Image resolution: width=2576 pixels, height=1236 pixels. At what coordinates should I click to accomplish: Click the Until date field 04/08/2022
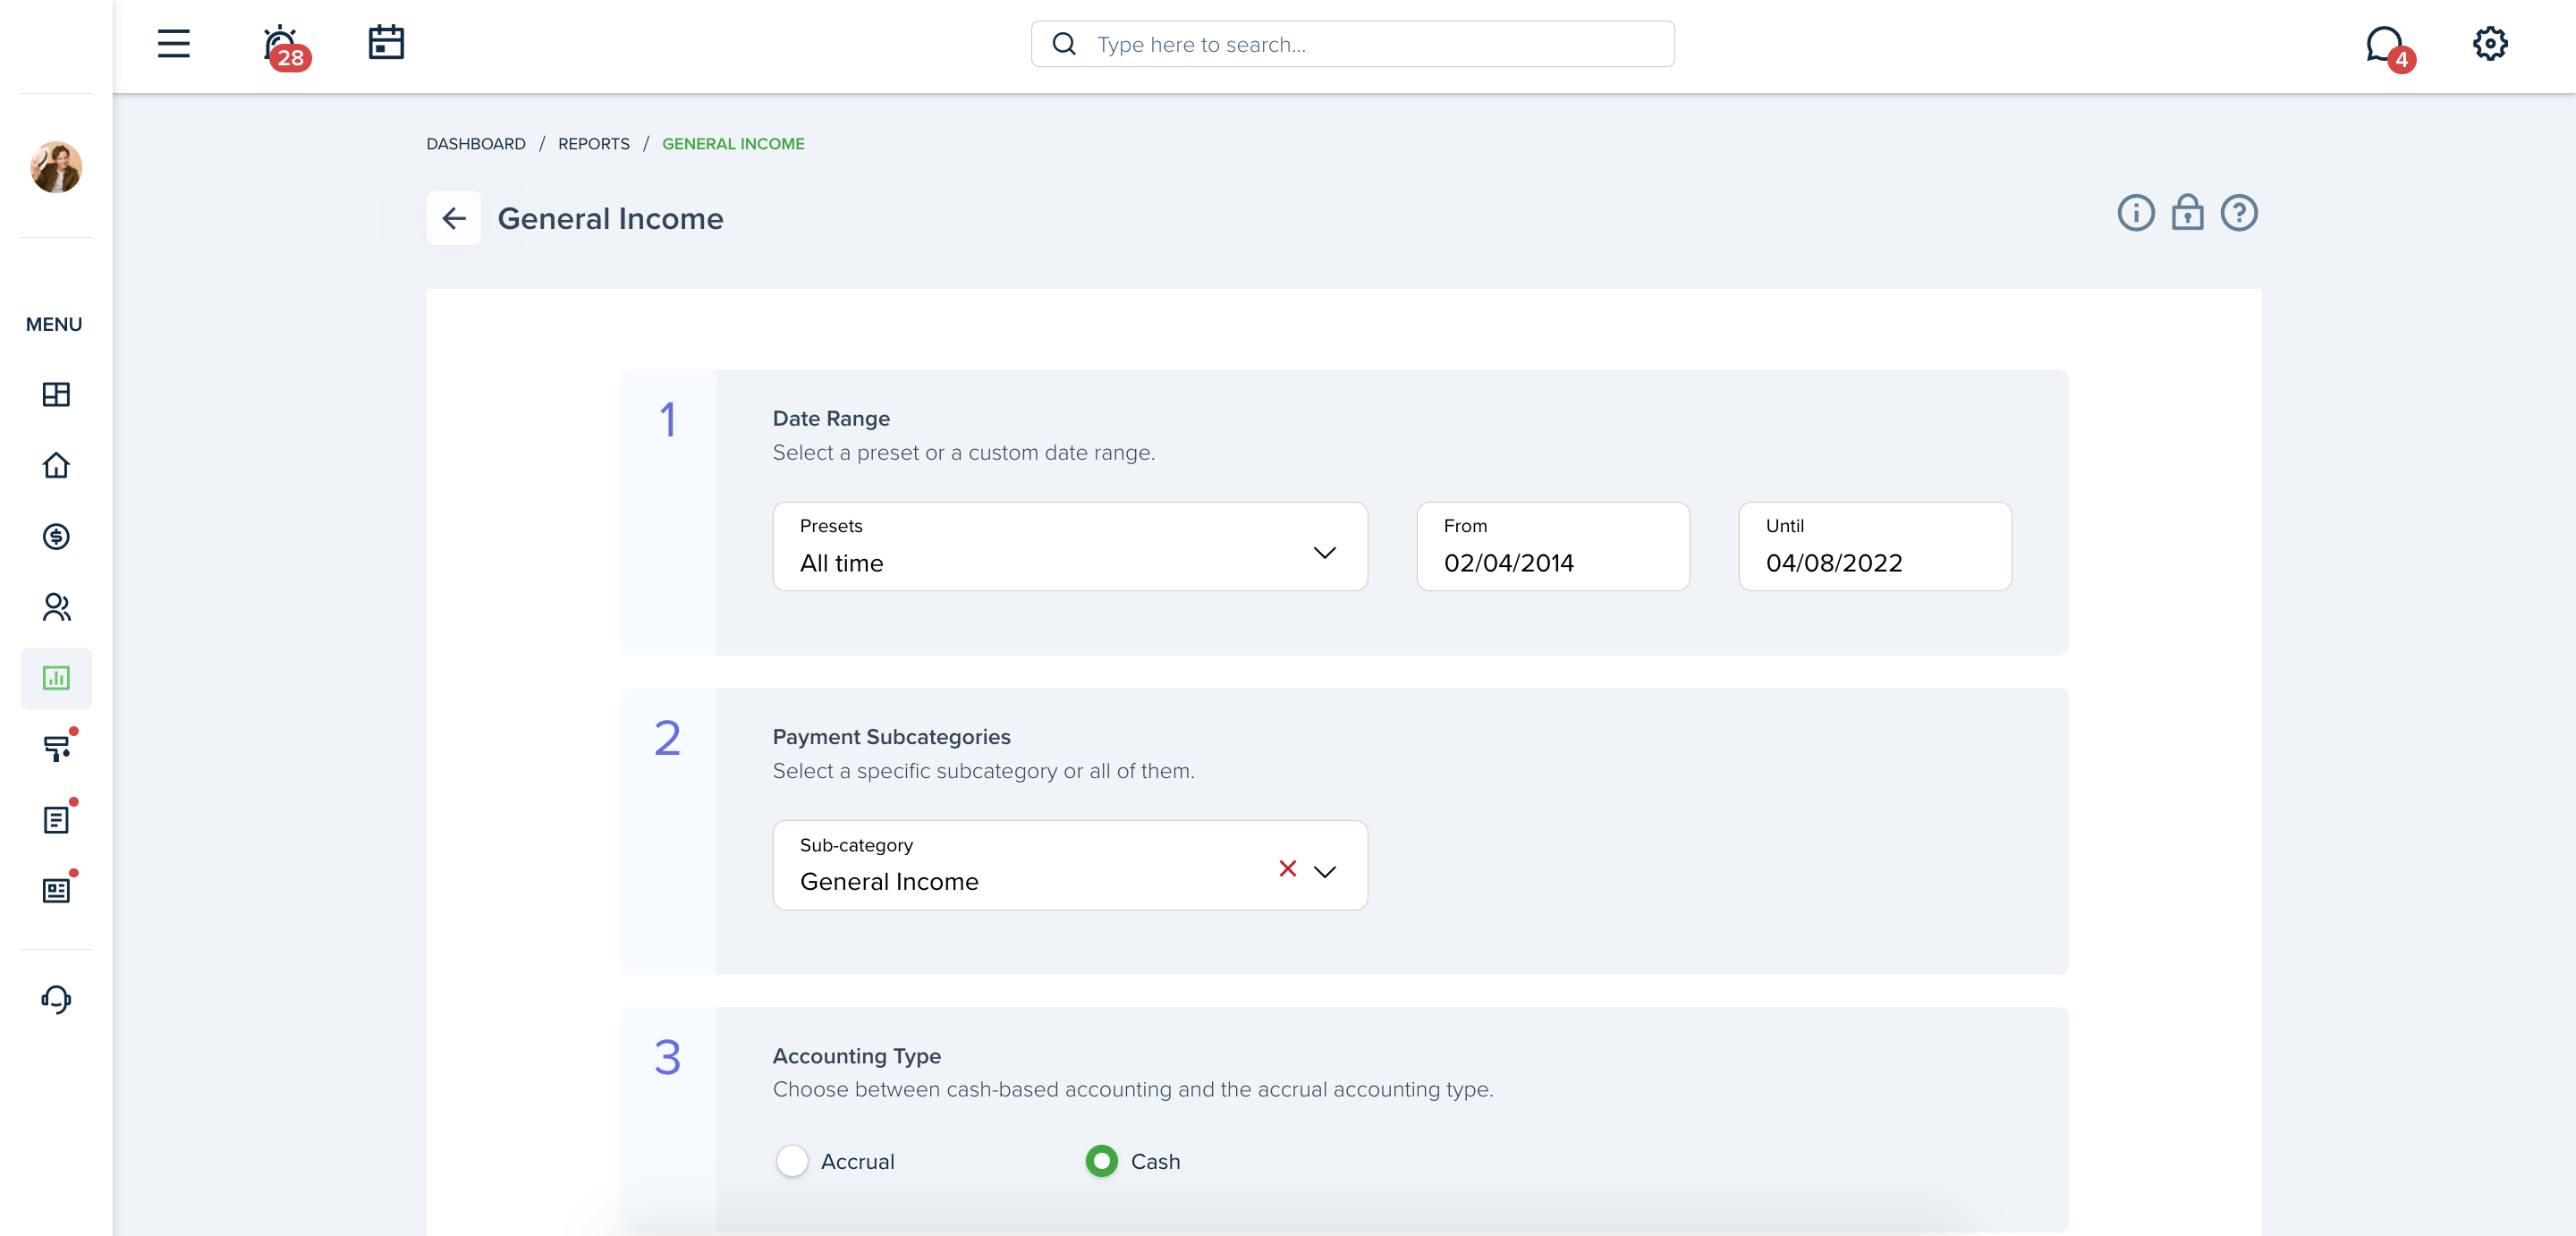1875,546
